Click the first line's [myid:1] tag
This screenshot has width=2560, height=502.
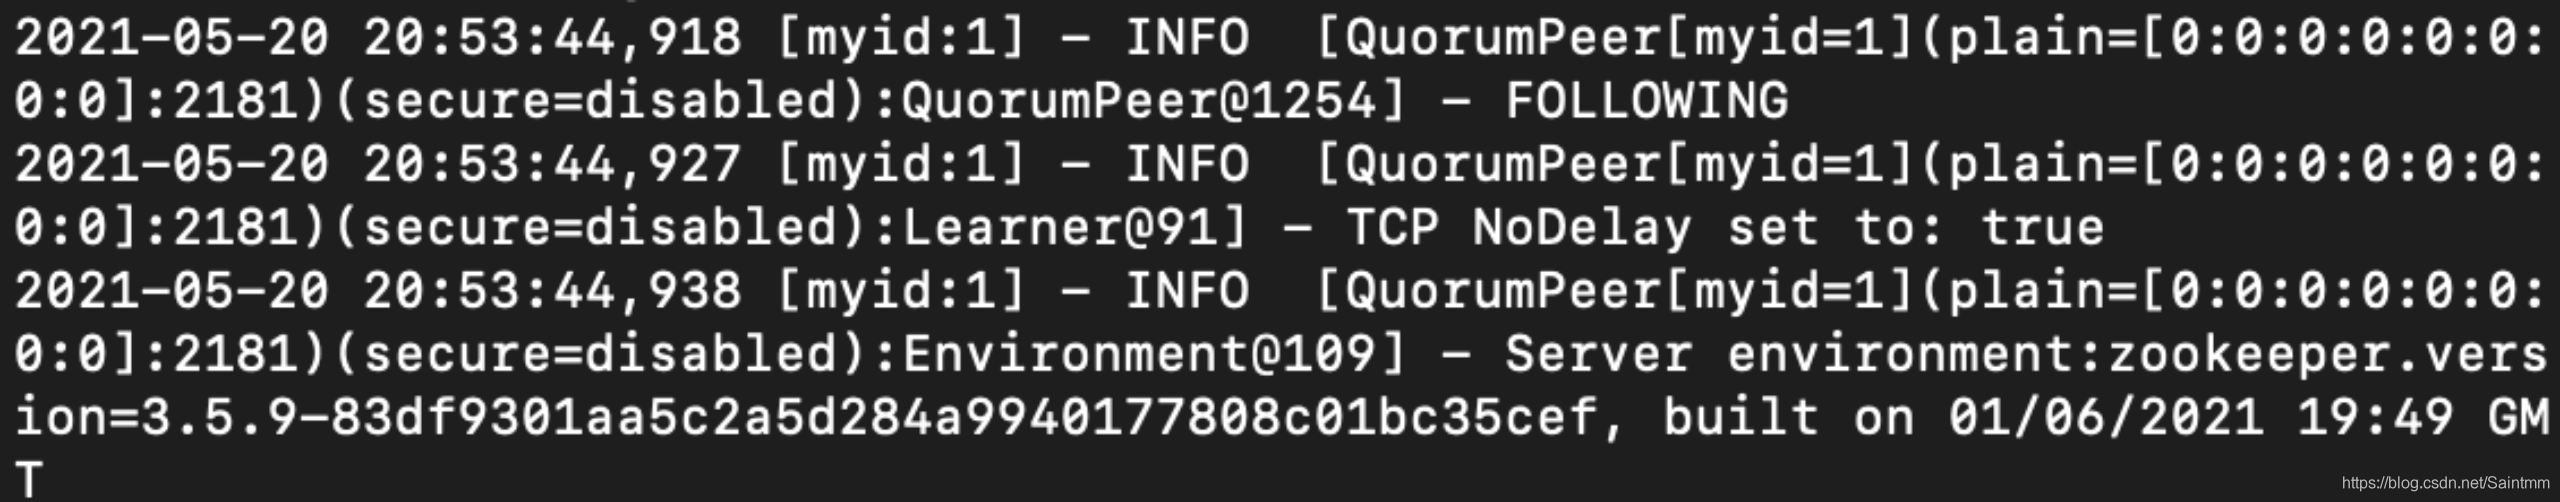coord(901,39)
